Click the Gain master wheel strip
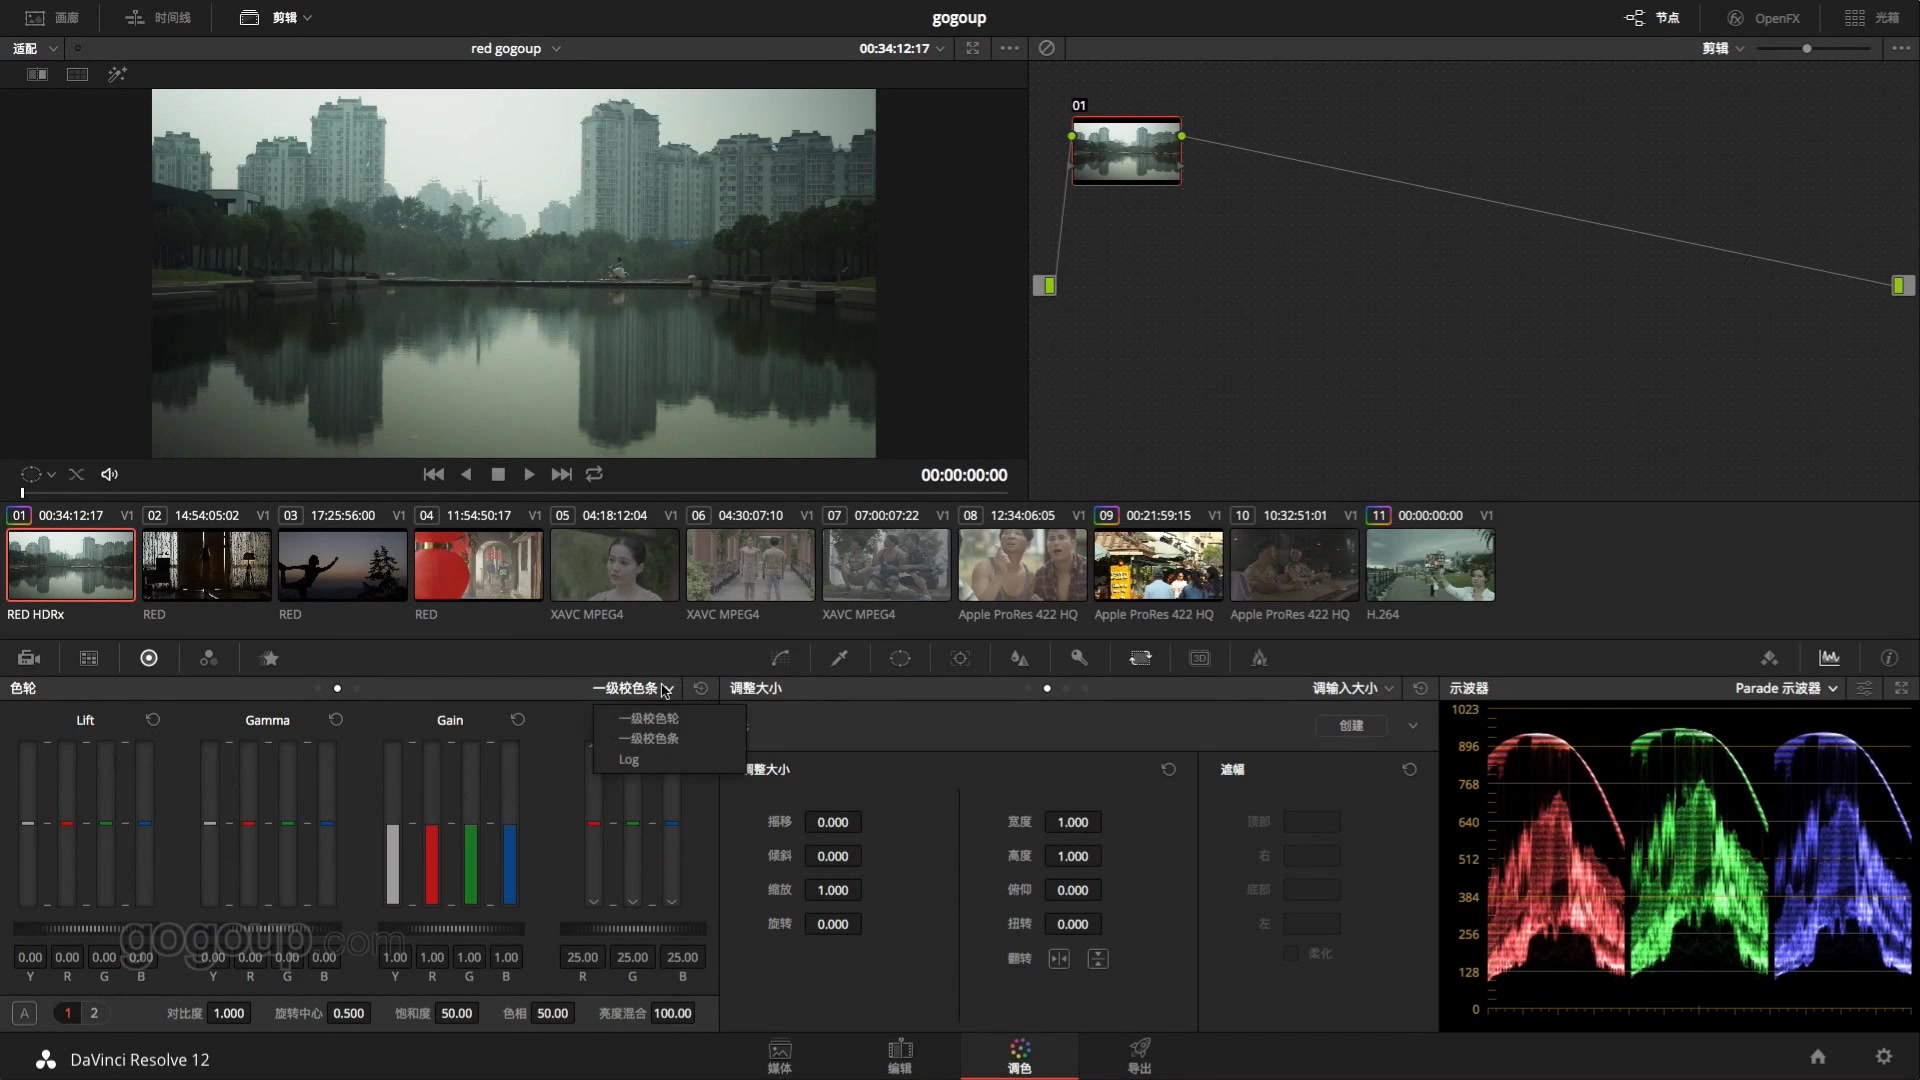The width and height of the screenshot is (1920, 1080). tap(451, 929)
